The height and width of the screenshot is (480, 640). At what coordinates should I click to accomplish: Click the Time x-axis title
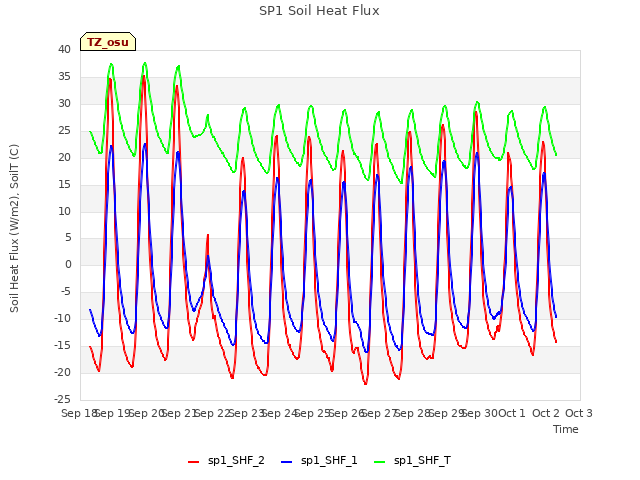565,429
